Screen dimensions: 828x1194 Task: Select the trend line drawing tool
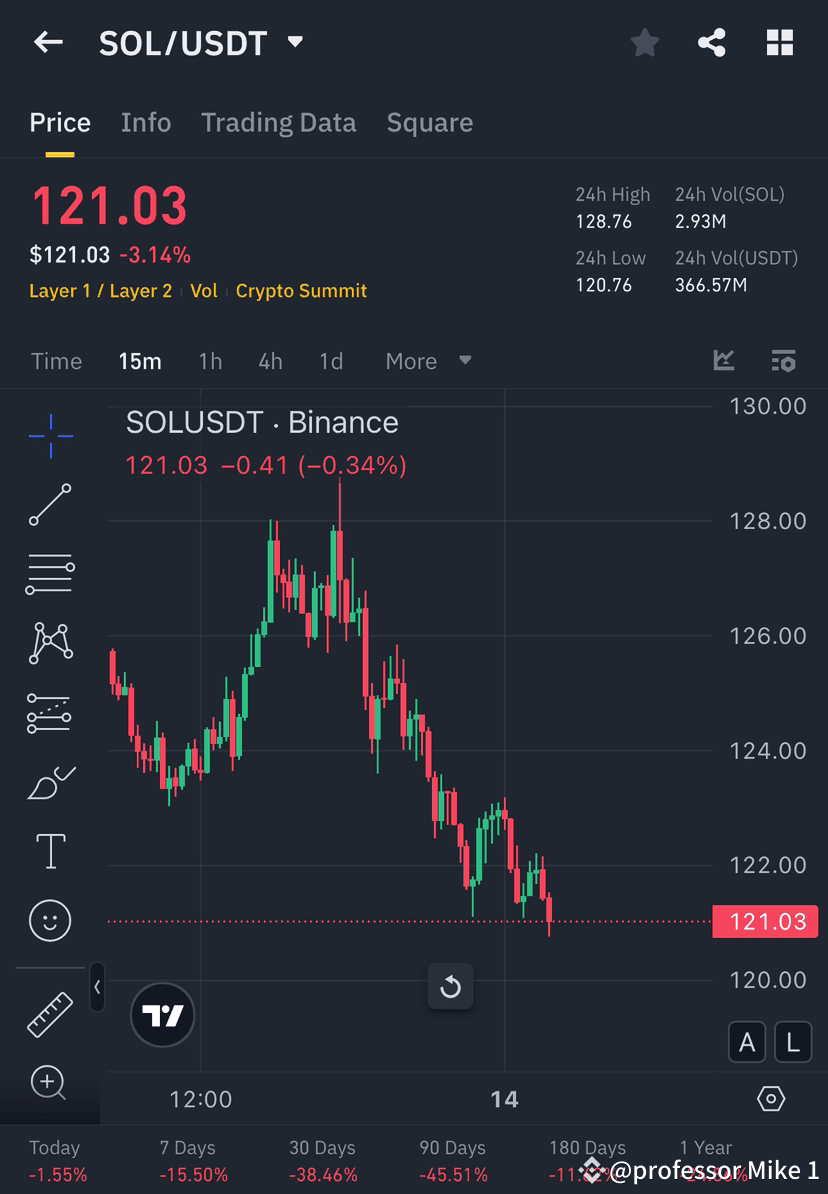tap(50, 505)
